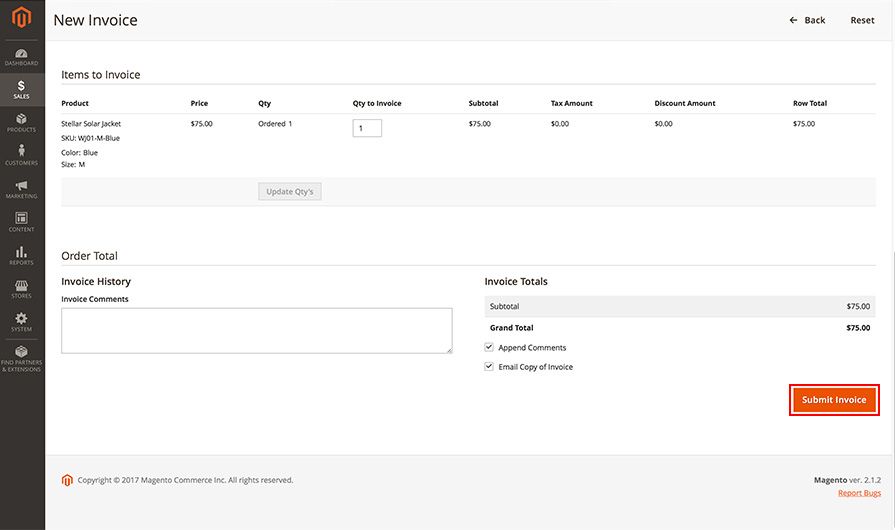Toggle the Email Copy of Invoice checkbox
Screen dimensions: 895x530
[x=489, y=366]
